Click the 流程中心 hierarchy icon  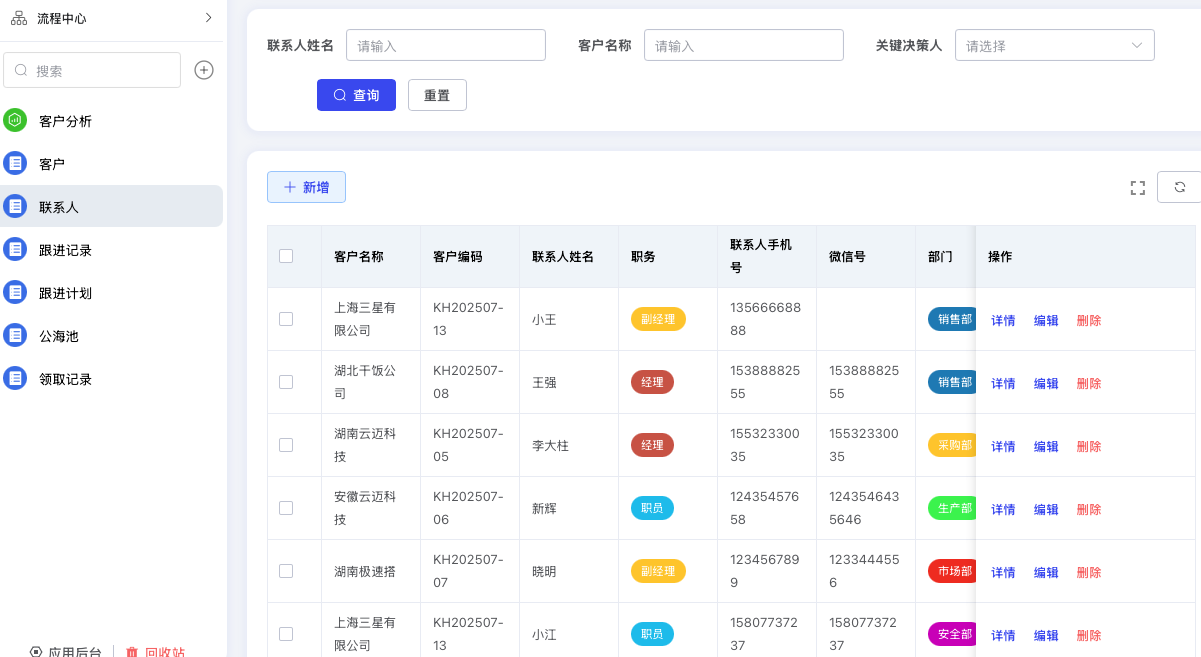click(x=19, y=18)
